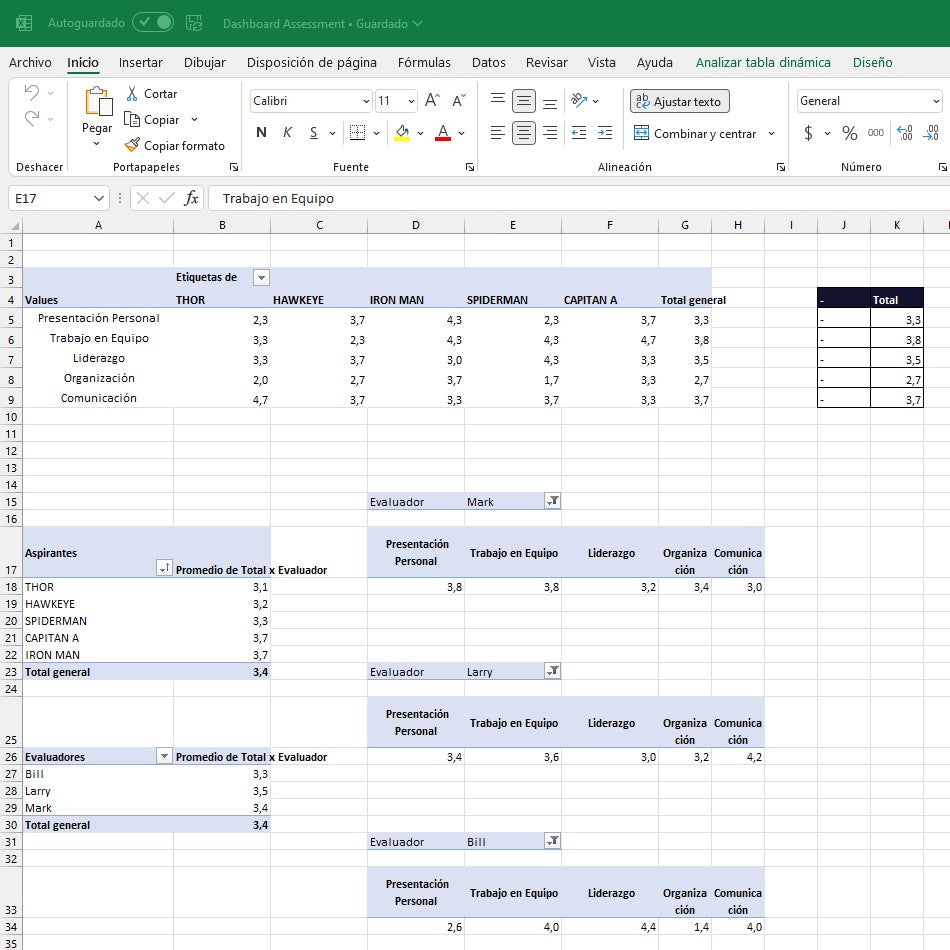Switch to the Diseño tab
The image size is (950, 950).
pyautogui.click(x=872, y=62)
